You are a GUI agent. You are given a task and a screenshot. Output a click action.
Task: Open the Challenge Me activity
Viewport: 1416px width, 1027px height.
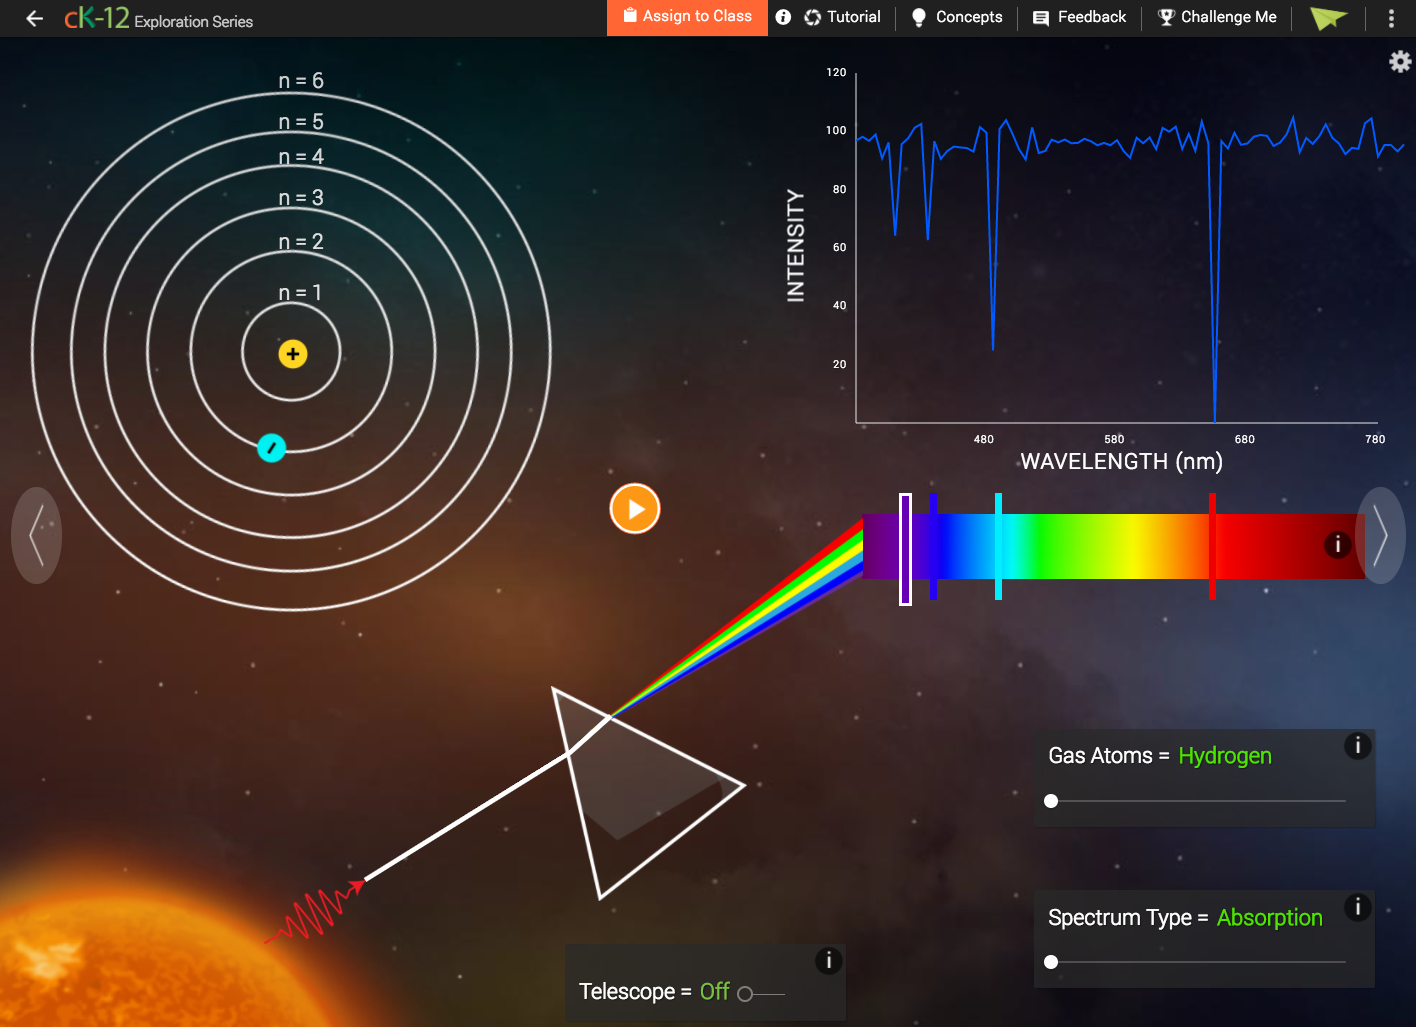(x=1216, y=17)
